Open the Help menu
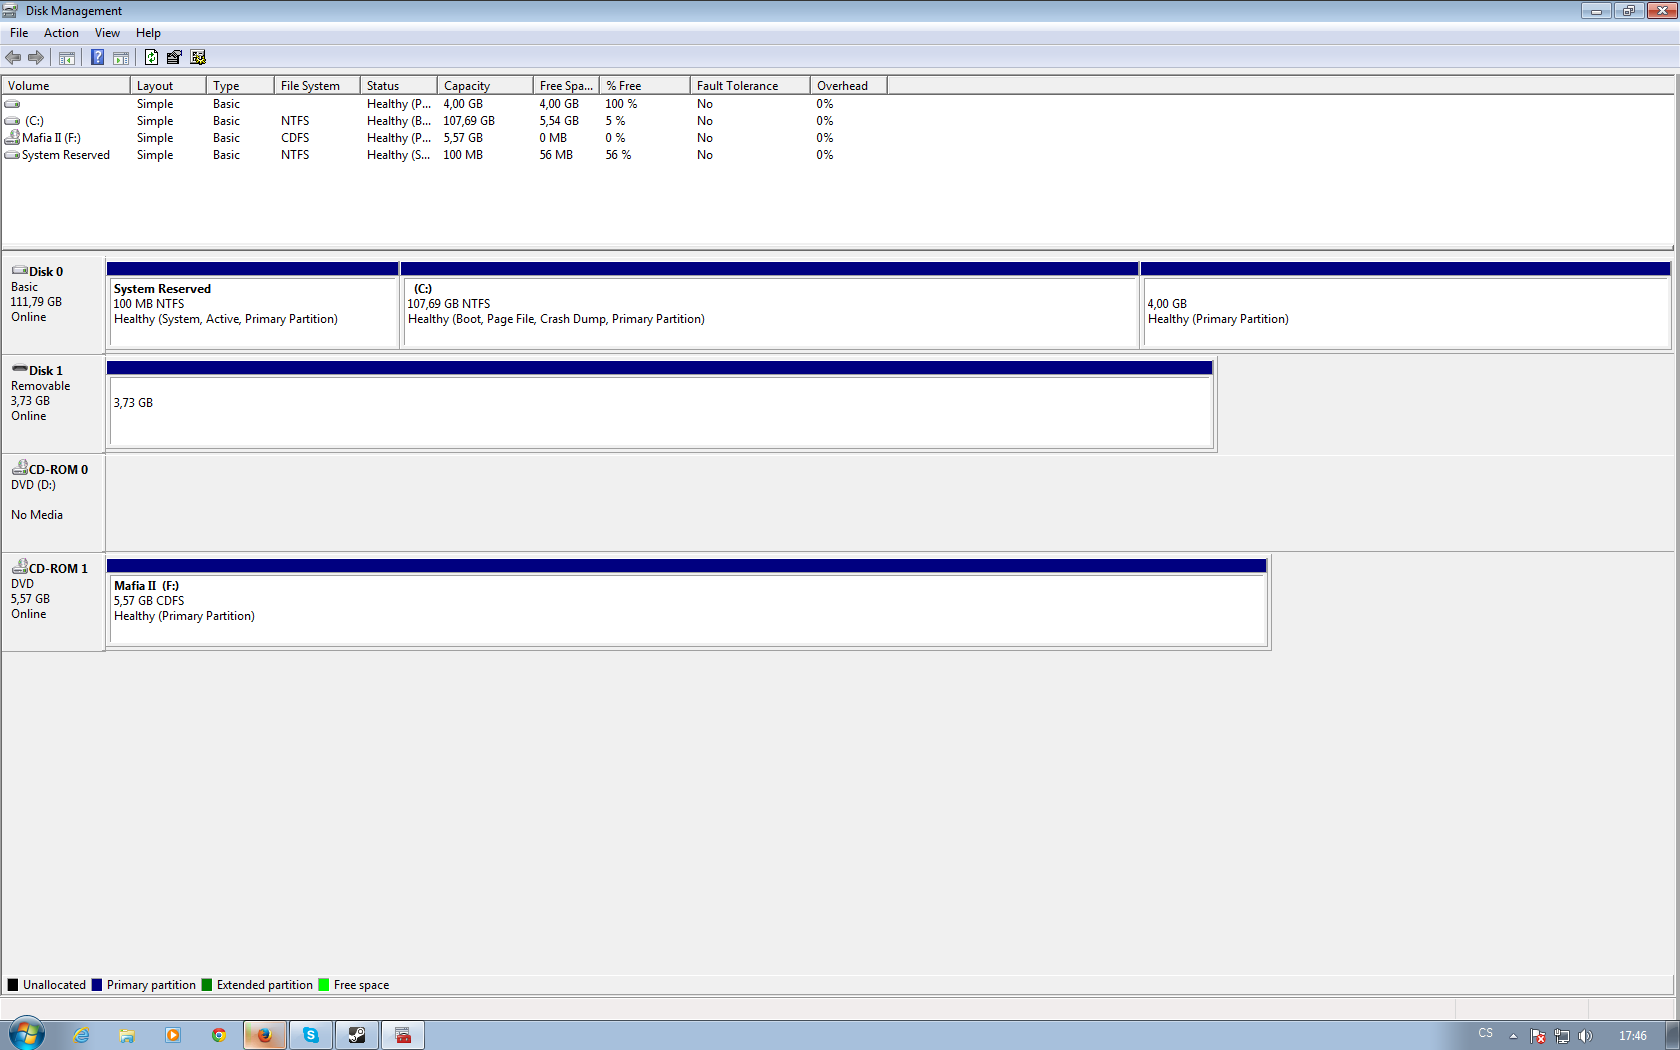This screenshot has height=1050, width=1680. pyautogui.click(x=148, y=33)
